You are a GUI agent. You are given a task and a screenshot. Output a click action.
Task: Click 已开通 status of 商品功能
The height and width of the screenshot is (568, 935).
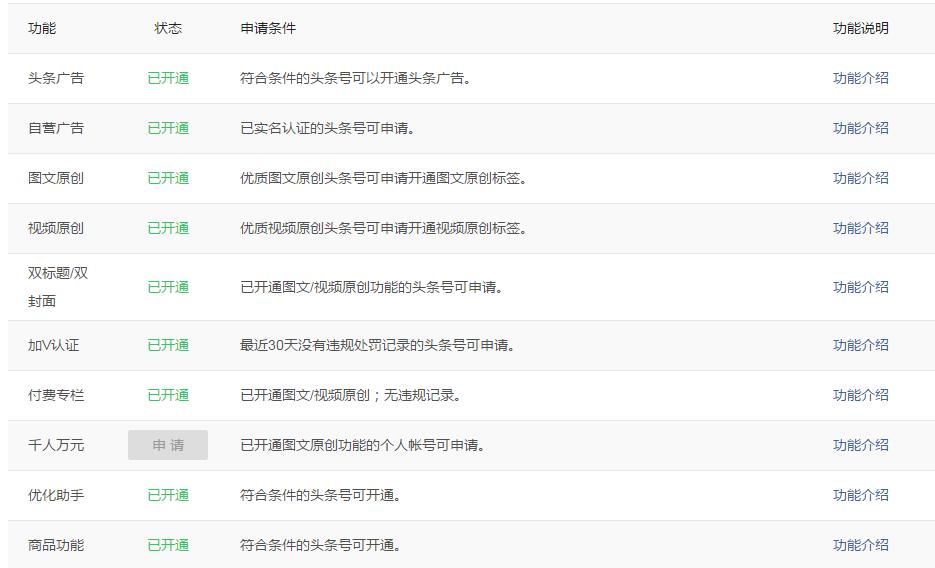click(x=168, y=545)
